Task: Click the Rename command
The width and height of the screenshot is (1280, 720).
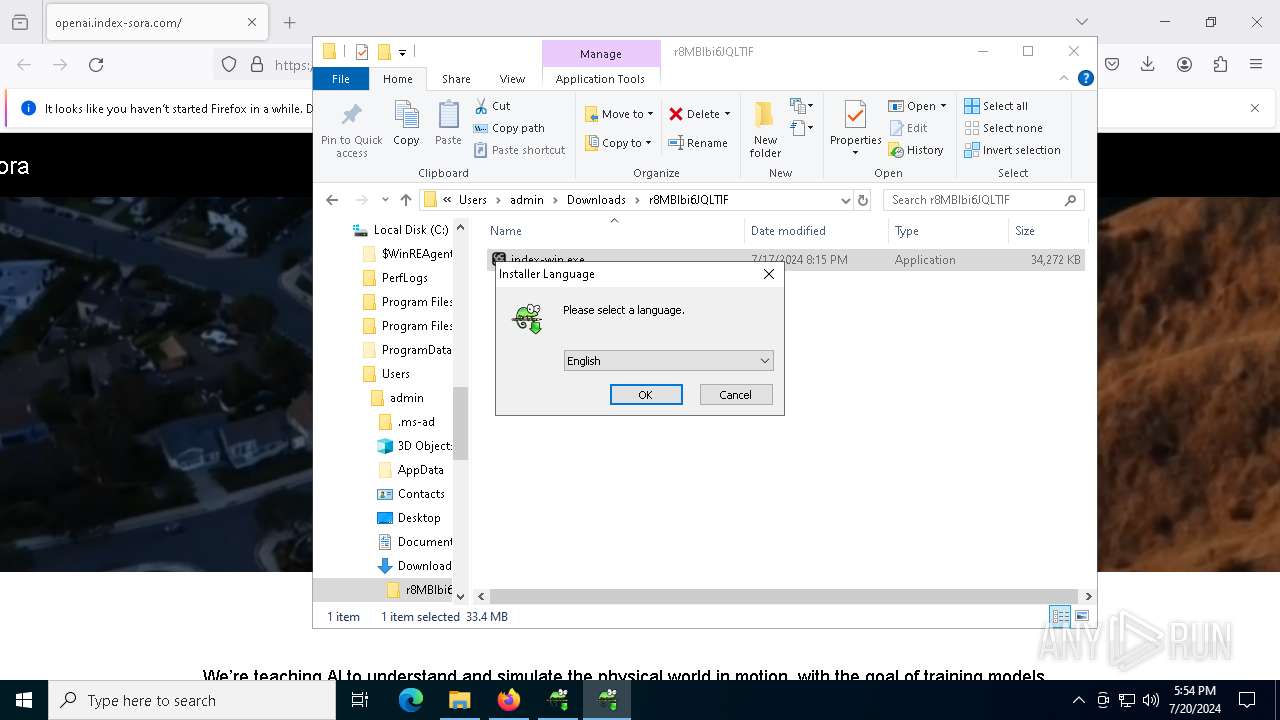Action: (698, 143)
